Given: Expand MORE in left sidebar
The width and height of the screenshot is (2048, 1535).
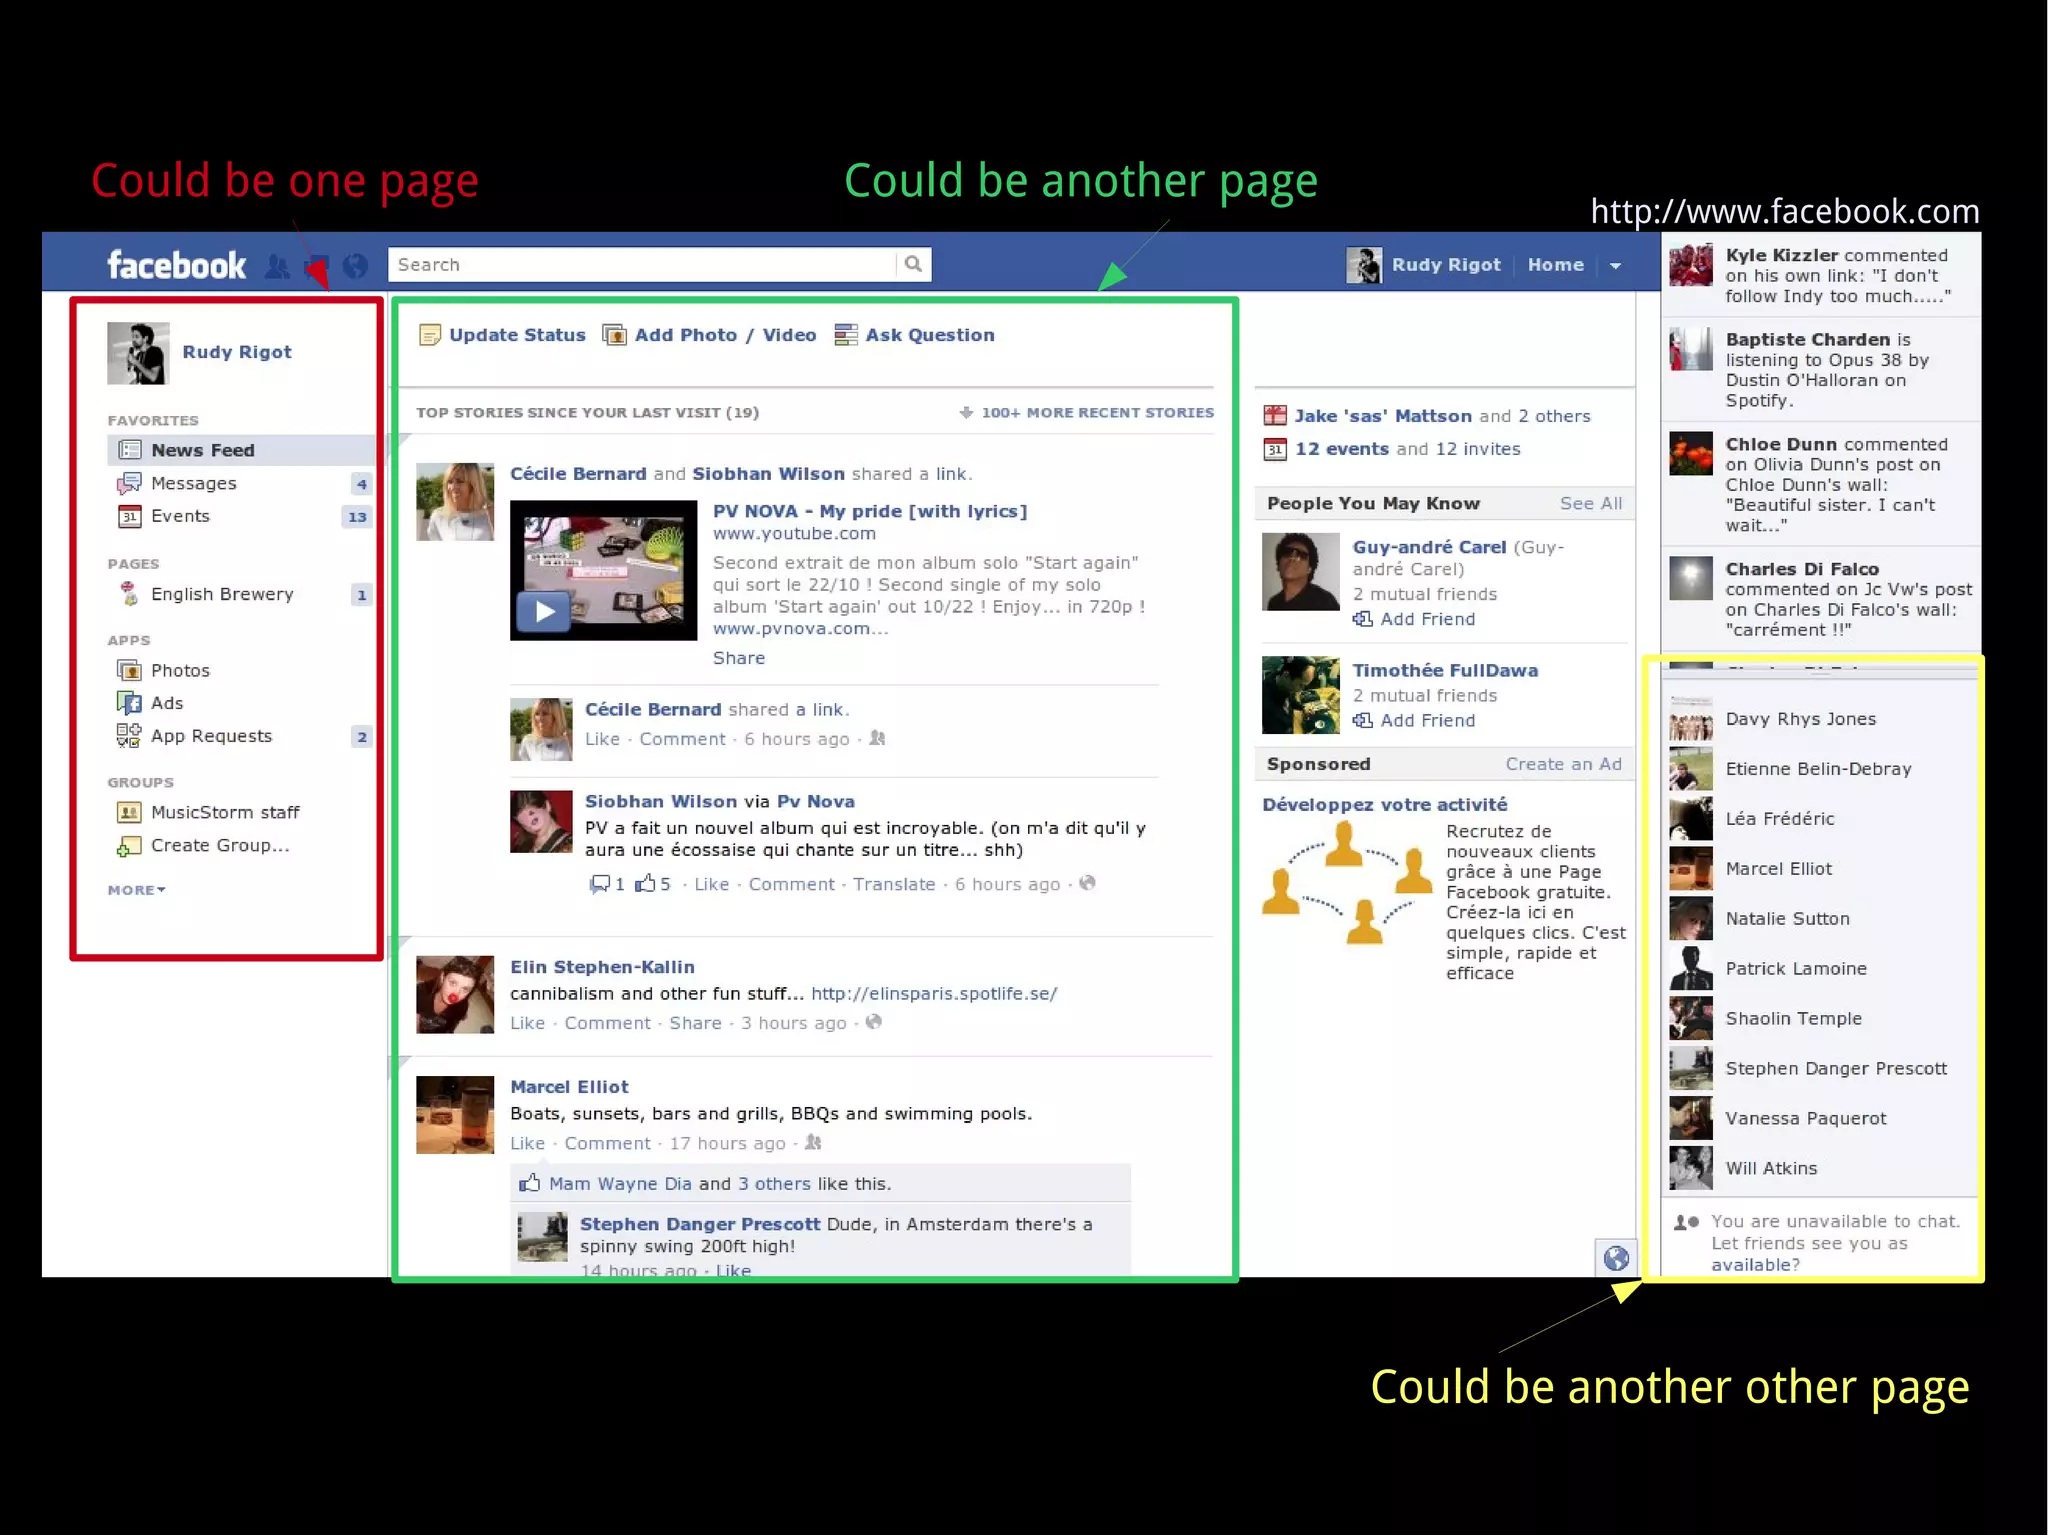Looking at the screenshot, I should 137,890.
